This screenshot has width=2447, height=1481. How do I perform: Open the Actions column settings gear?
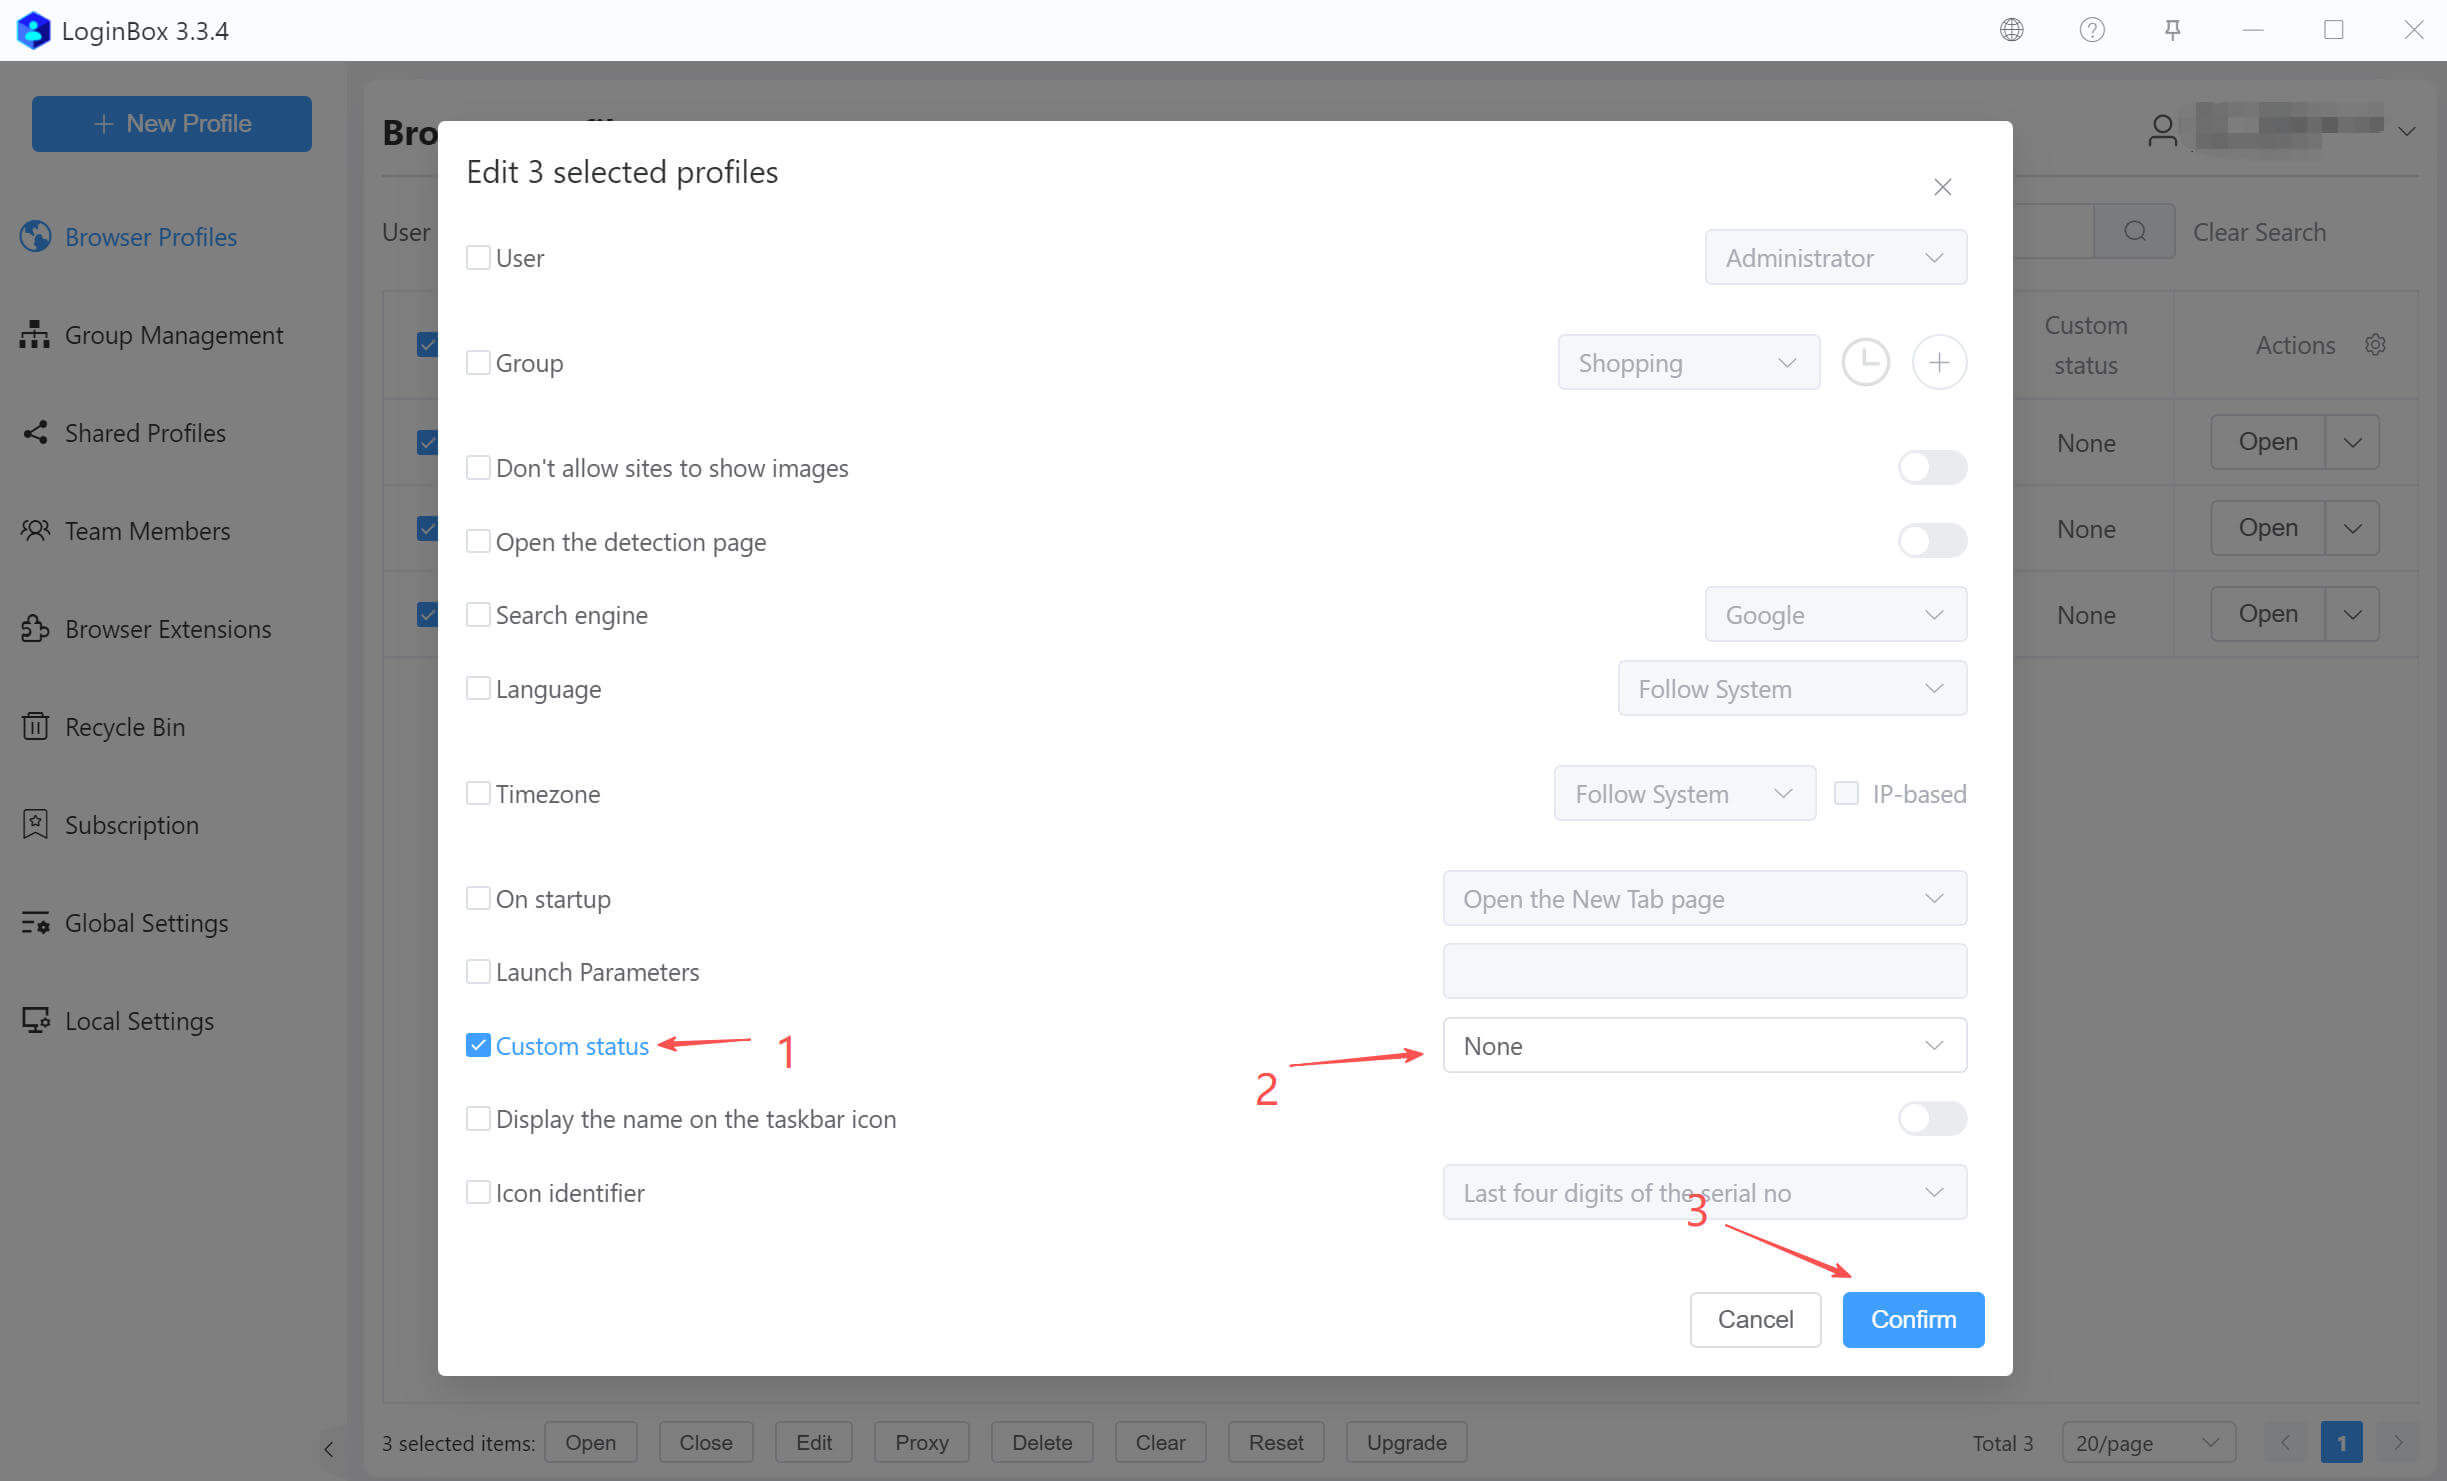[2375, 345]
